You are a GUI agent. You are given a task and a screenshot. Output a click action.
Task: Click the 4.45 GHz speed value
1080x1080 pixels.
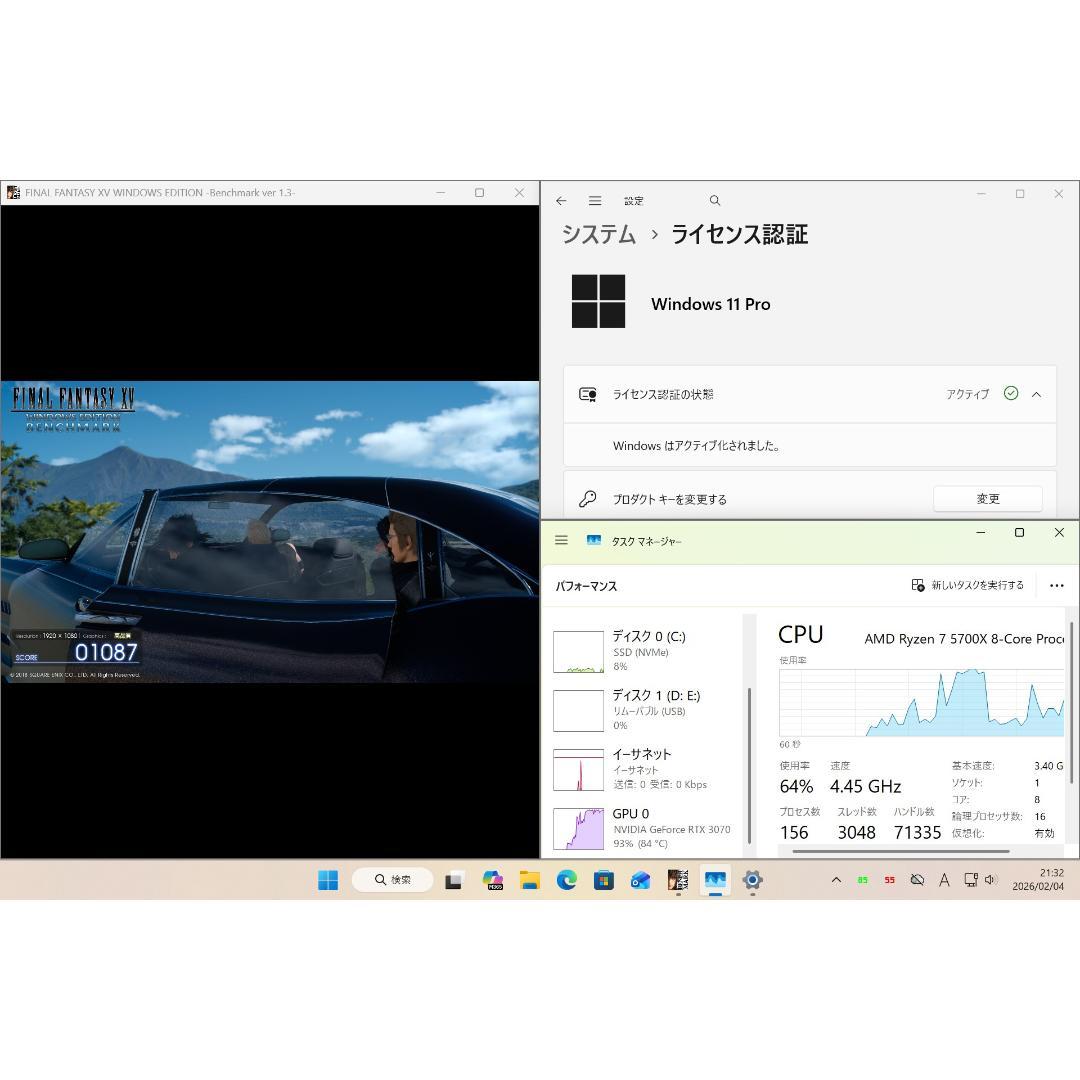(866, 787)
